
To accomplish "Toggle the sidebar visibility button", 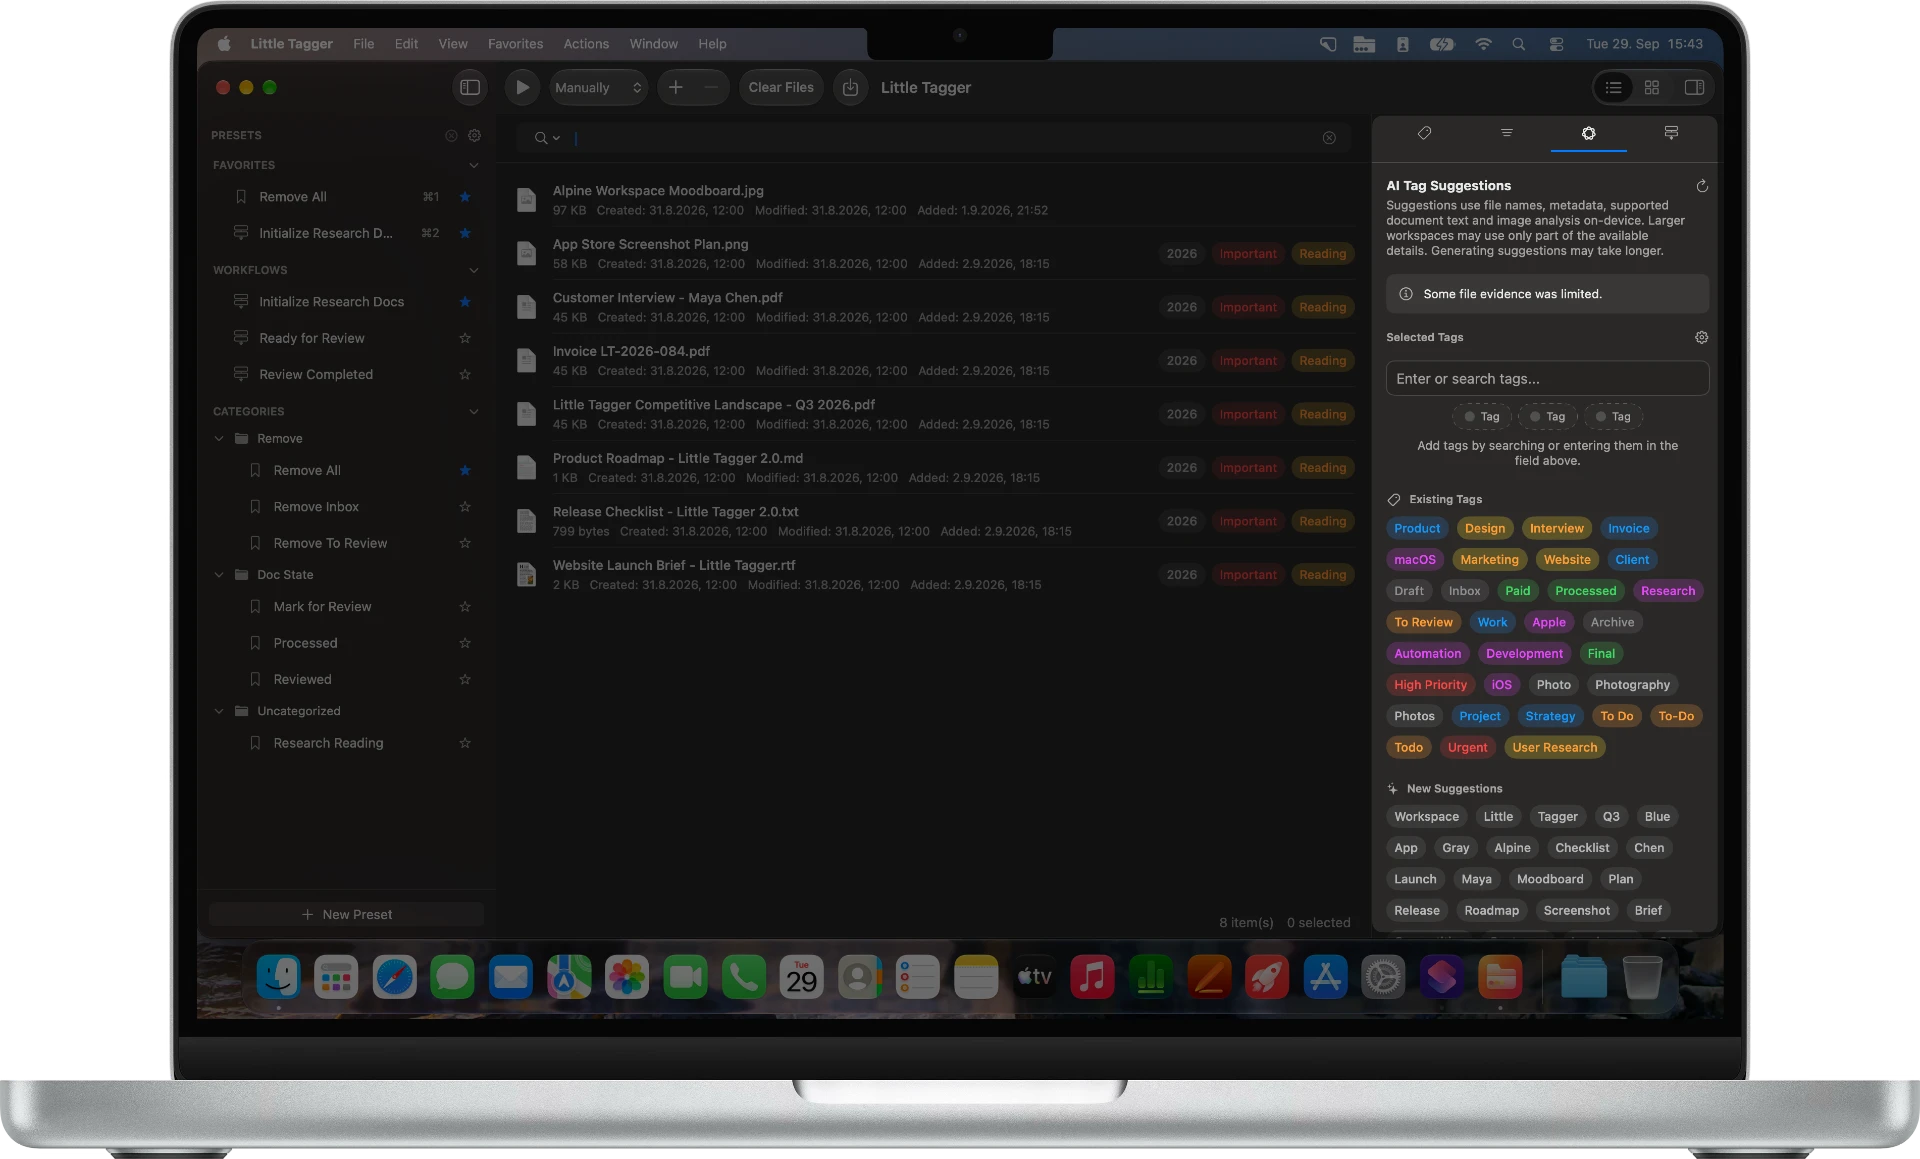I will pos(470,88).
